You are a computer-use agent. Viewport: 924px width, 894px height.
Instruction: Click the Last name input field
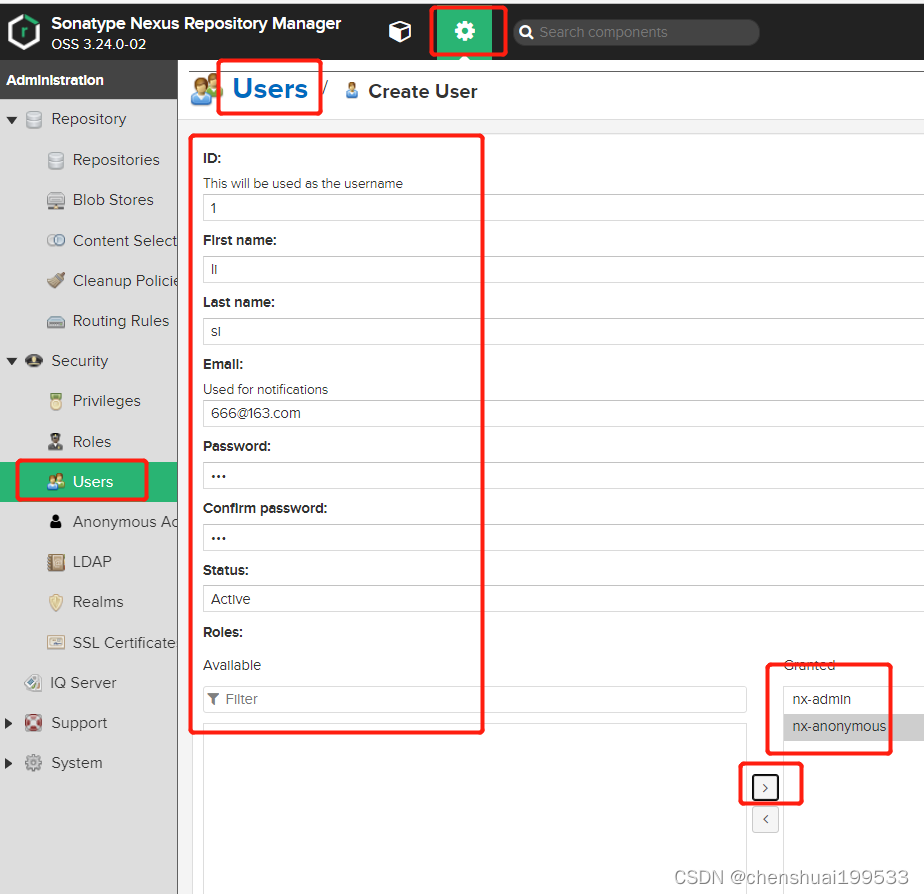pos(563,331)
